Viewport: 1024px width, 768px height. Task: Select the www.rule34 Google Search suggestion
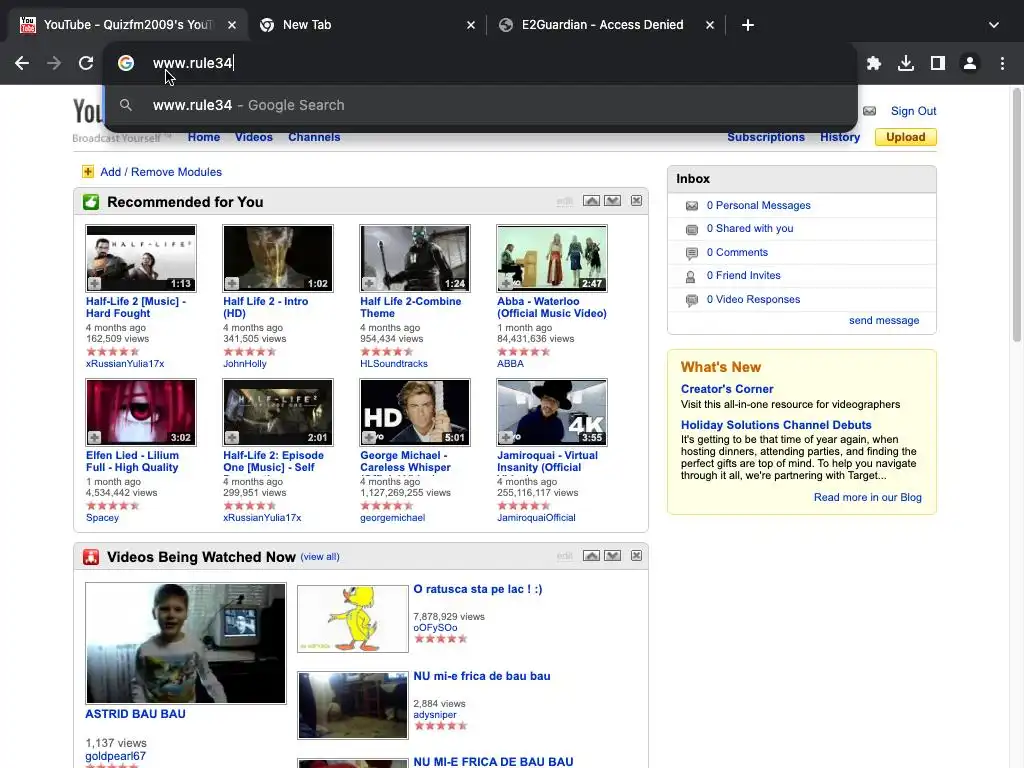[x=481, y=105]
